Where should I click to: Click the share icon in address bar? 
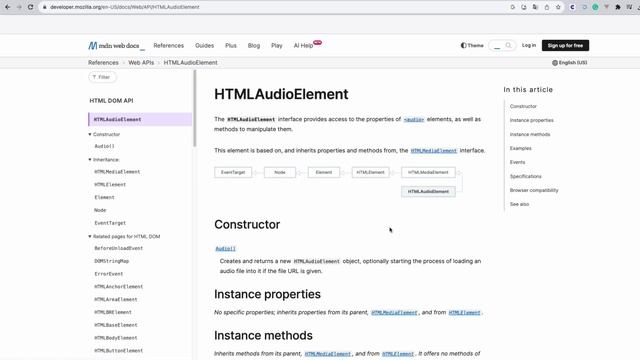click(547, 7)
